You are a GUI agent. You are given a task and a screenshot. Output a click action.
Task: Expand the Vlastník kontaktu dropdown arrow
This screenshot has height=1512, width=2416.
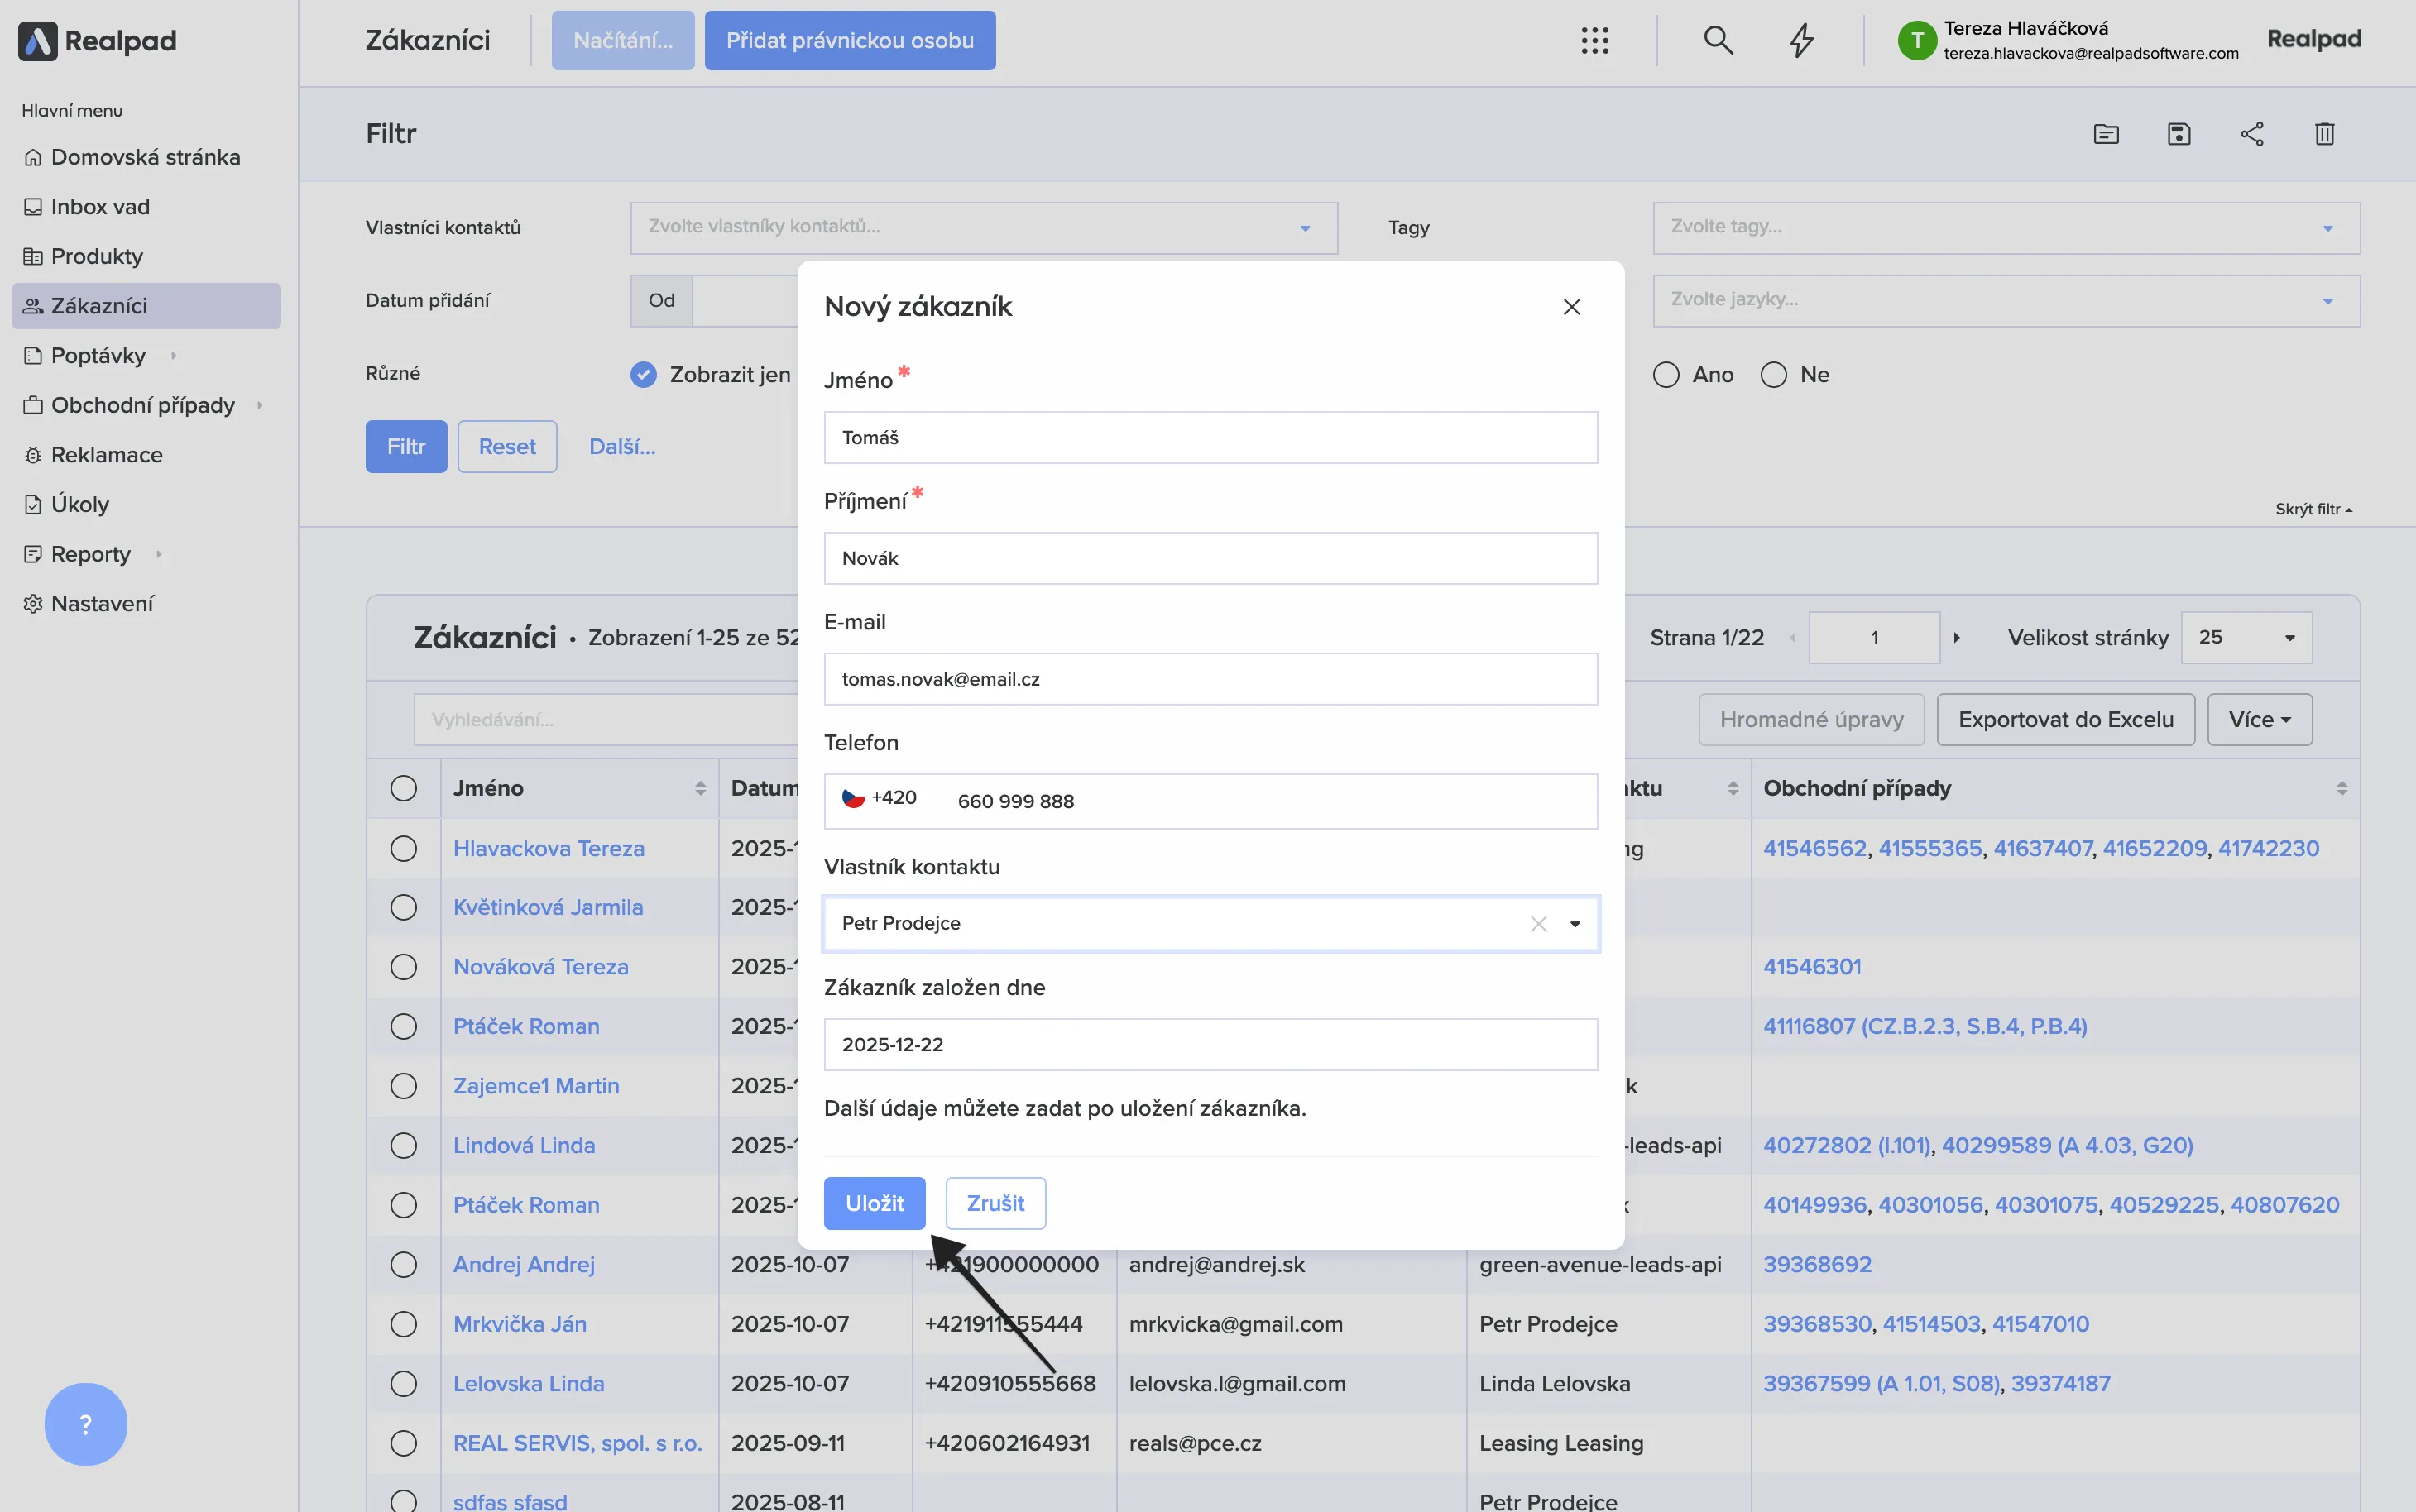click(x=1575, y=924)
